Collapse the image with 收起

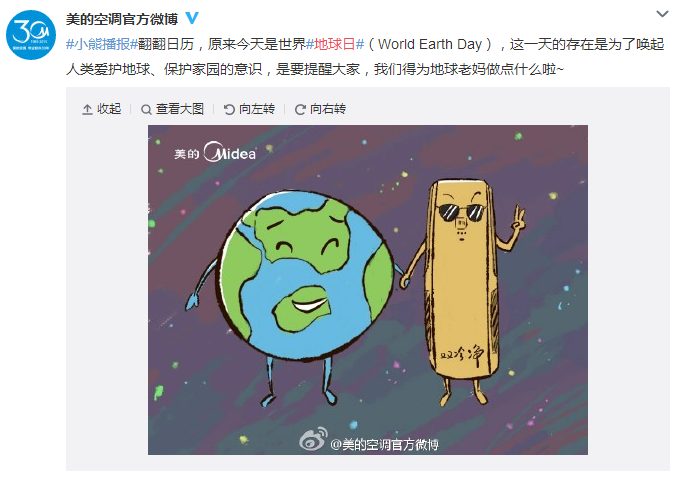(102, 109)
